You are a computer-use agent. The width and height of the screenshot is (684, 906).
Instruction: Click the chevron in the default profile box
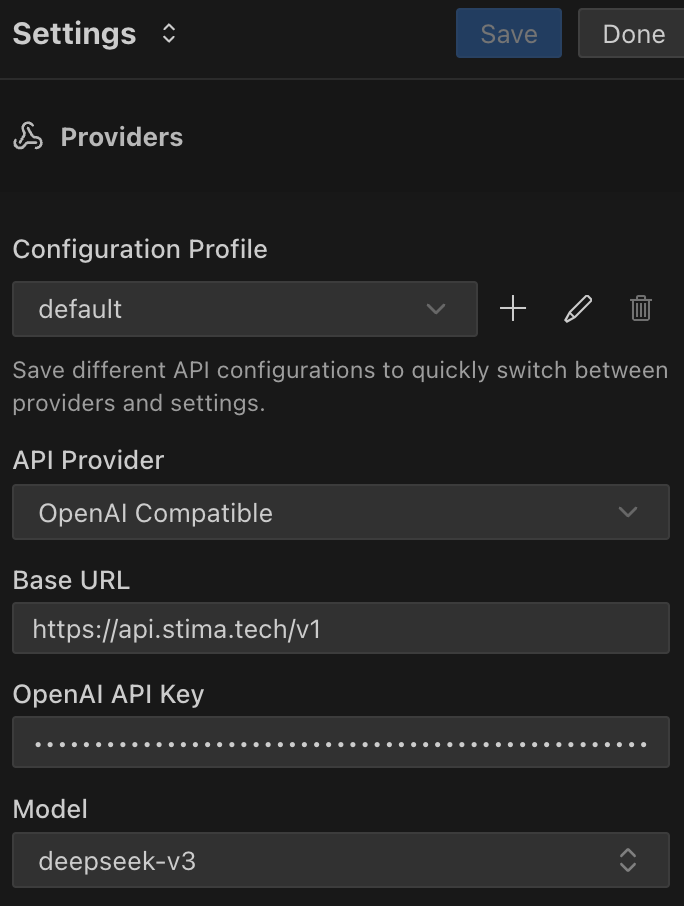[436, 309]
